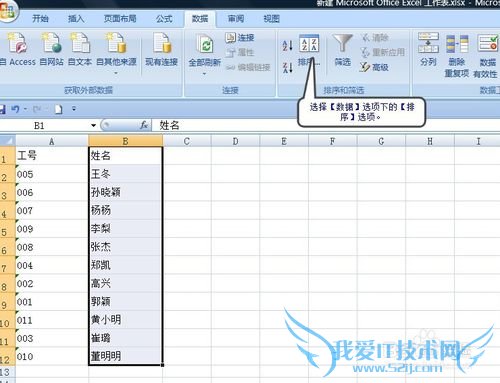Viewport: 500px width, 383px height.
Task: Click cell containing 孙晓颖
Action: [126, 192]
